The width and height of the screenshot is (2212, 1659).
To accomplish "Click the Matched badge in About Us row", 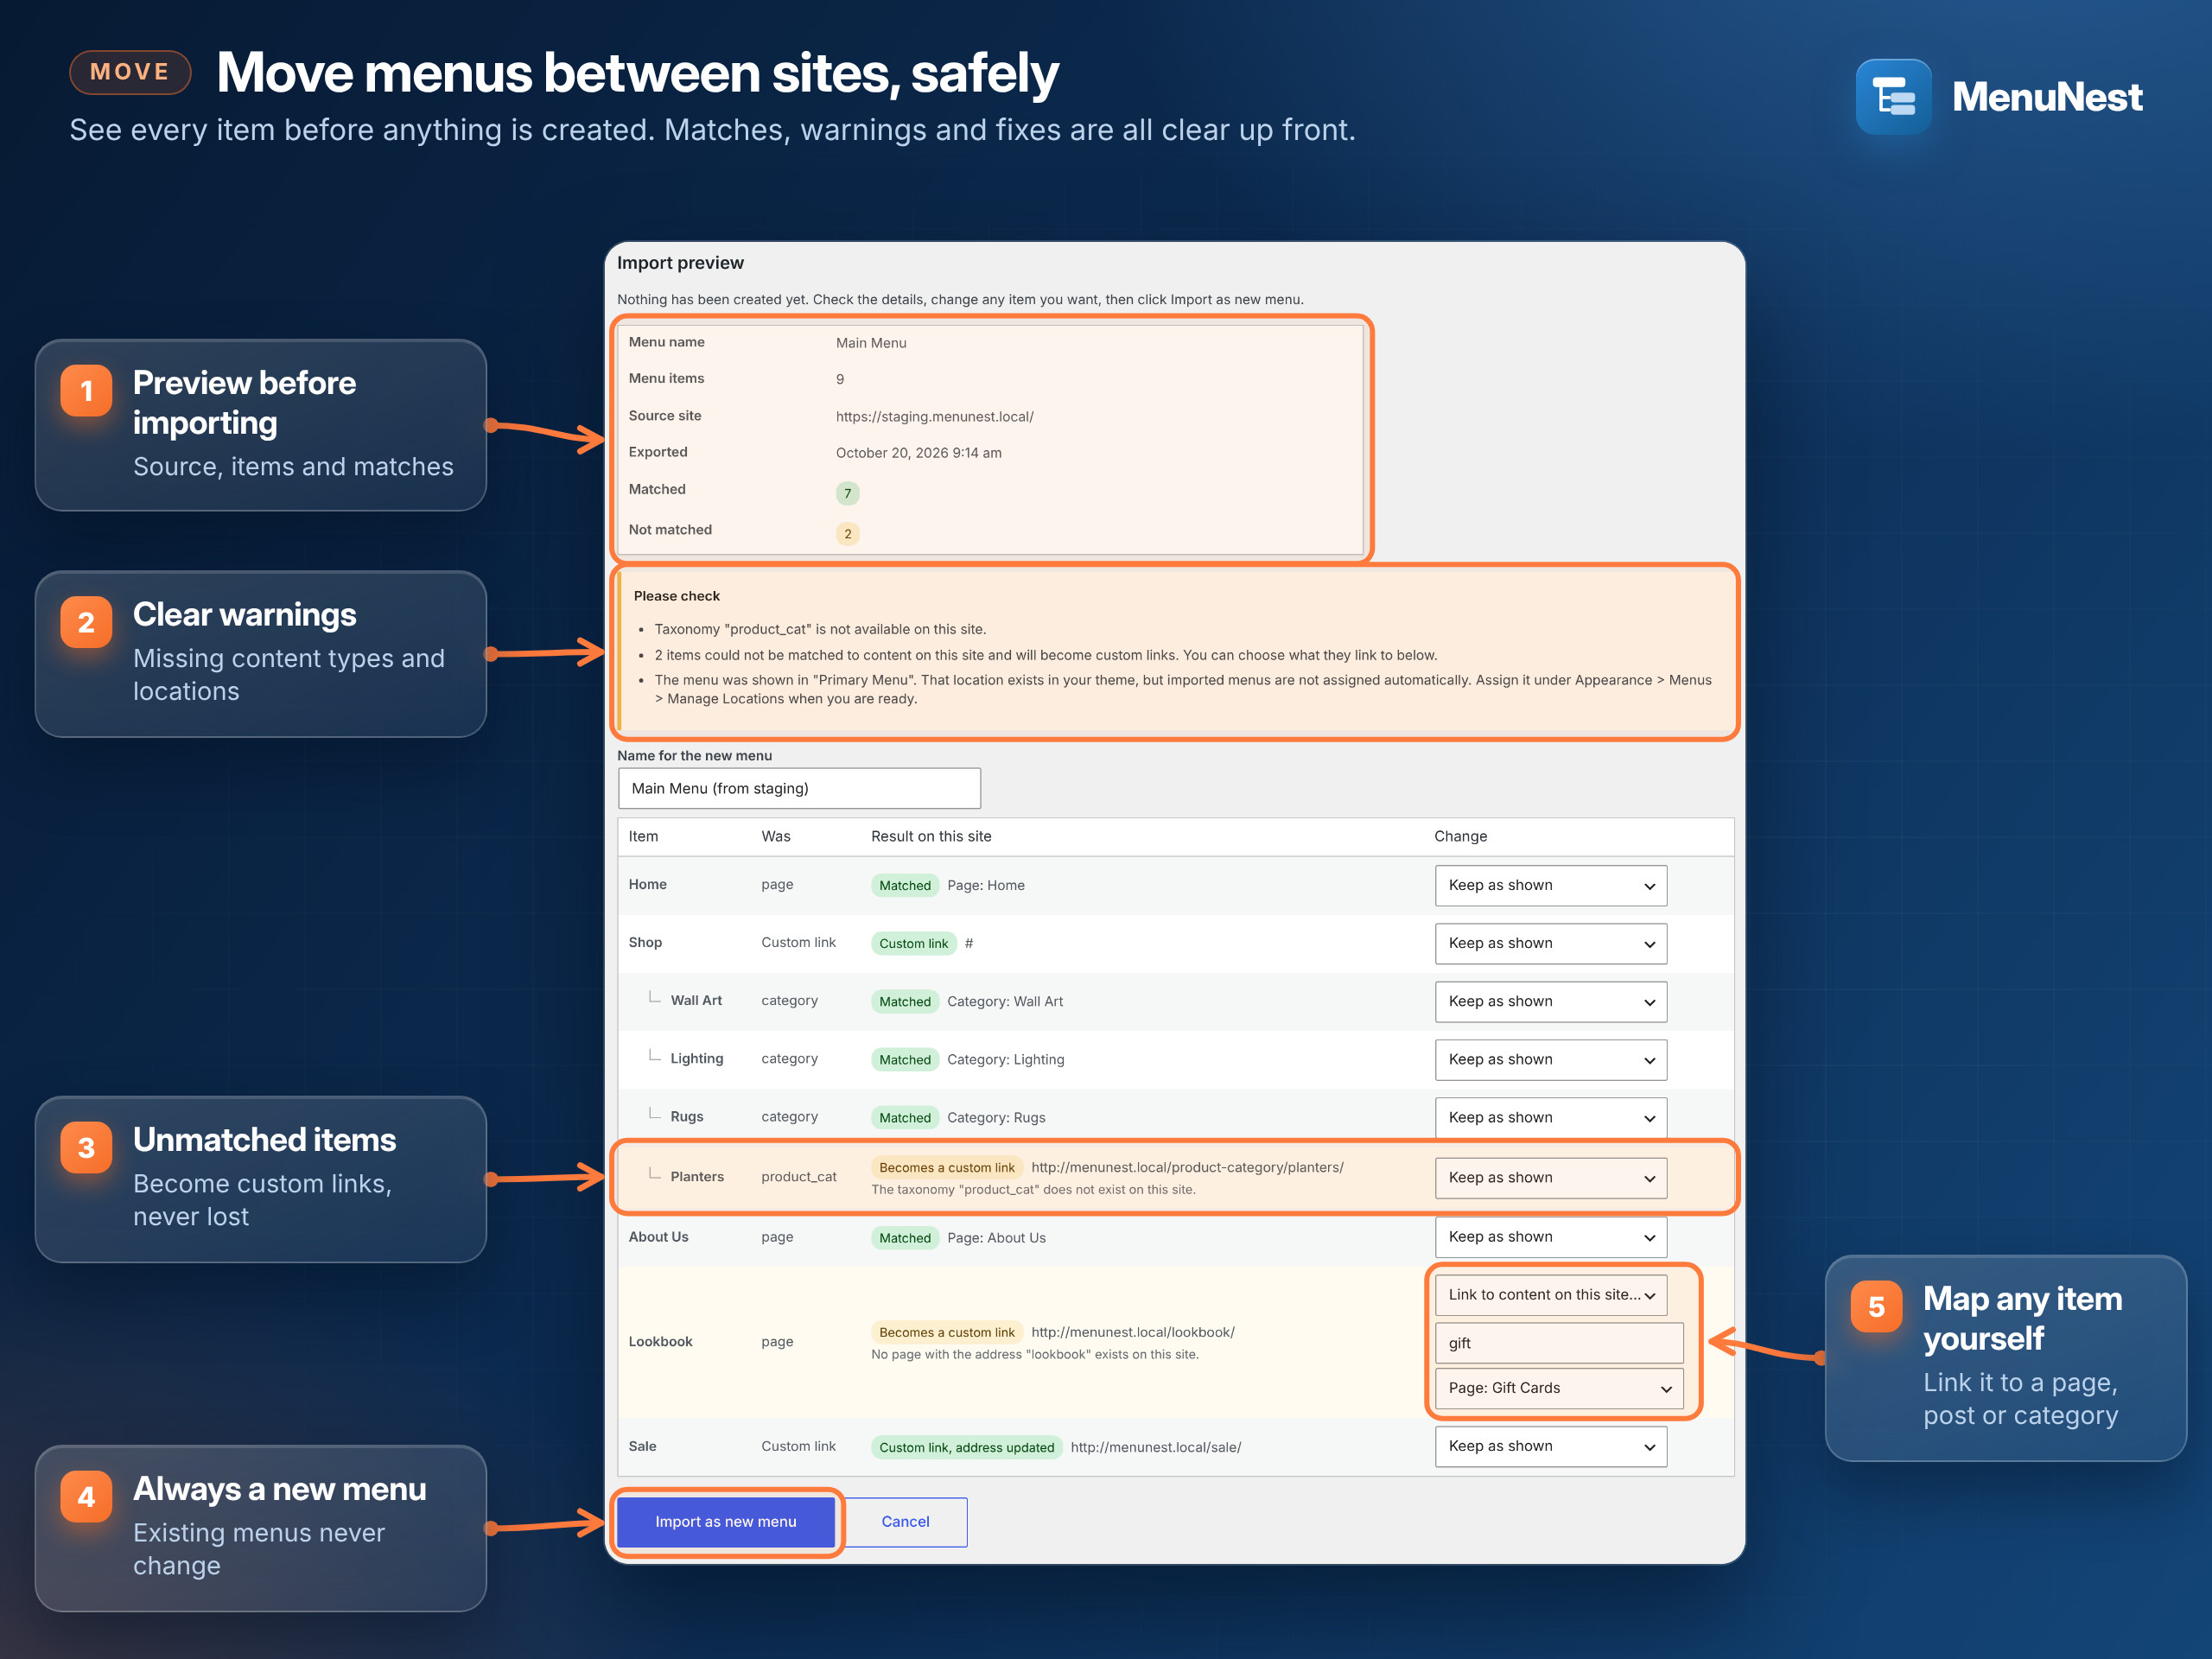I will 904,1238.
